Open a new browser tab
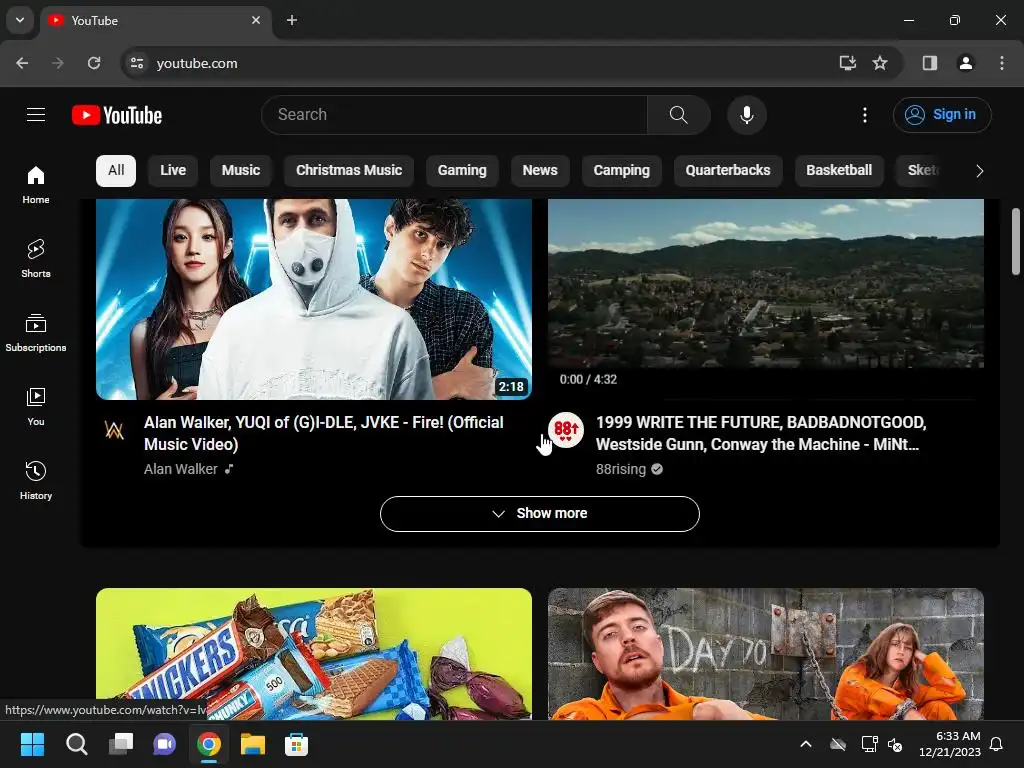The width and height of the screenshot is (1024, 768). click(x=292, y=20)
